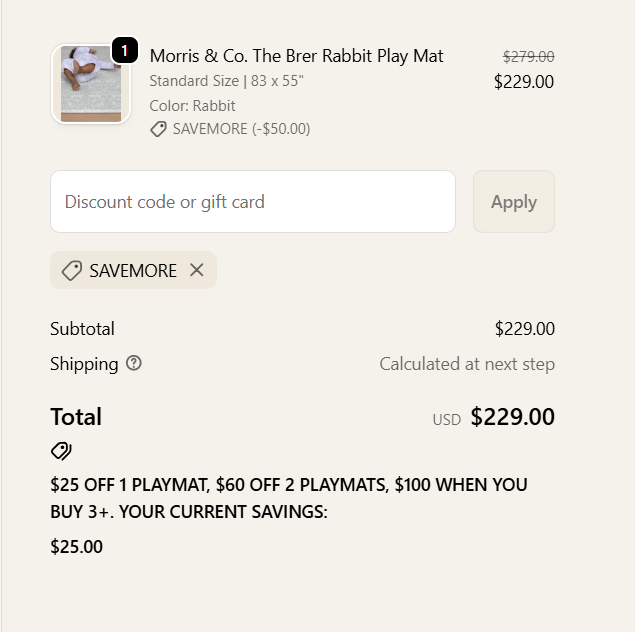Click the tag icon beside SAVEMORE (-$50.00)
This screenshot has height=632, width=635.
pos(158,129)
